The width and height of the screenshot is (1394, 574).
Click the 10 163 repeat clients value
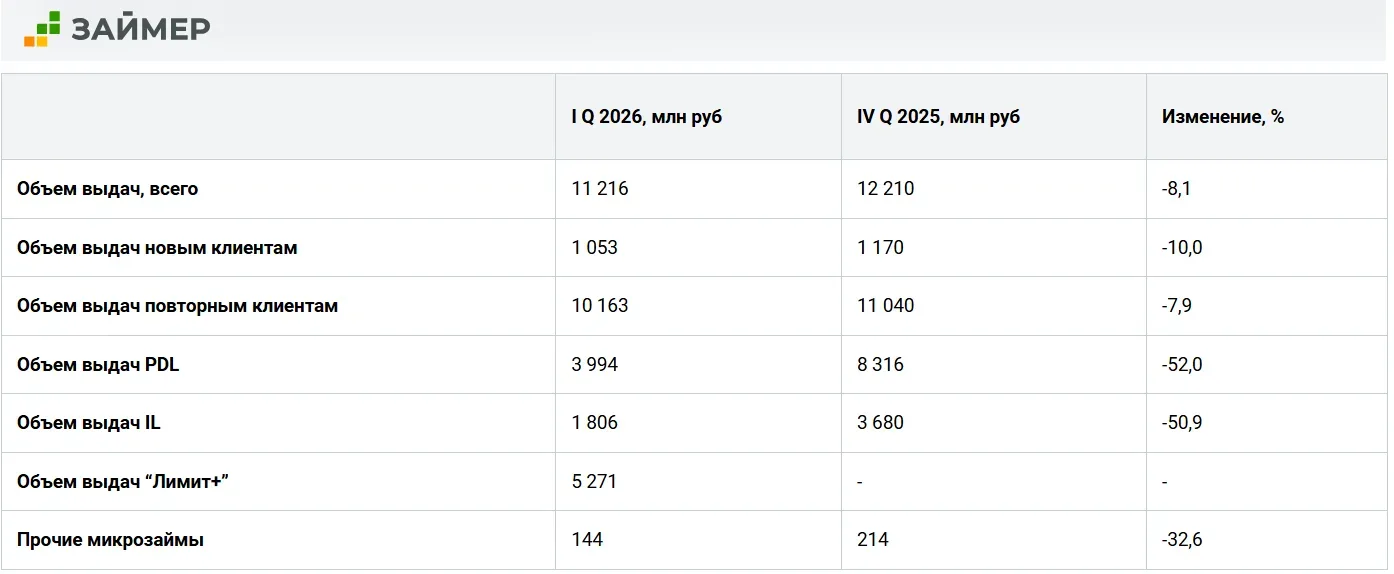(x=600, y=306)
